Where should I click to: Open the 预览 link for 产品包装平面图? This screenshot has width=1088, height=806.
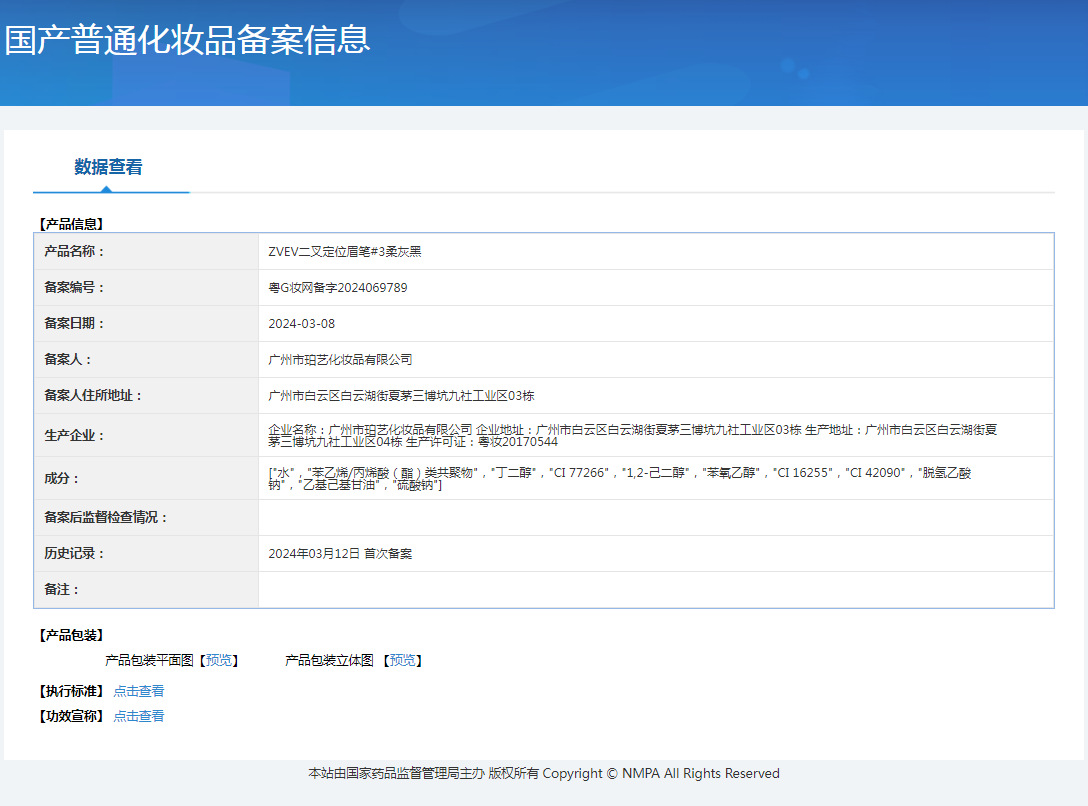219,660
